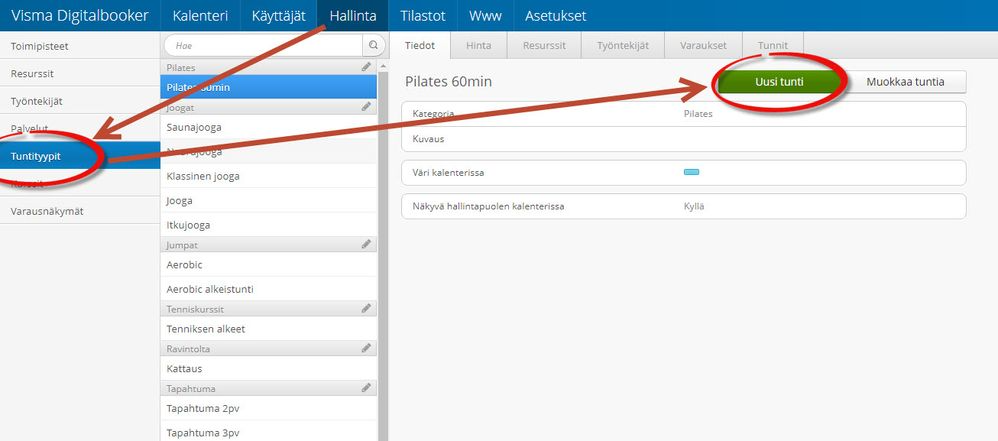Click the class list scrollbar thumb

tap(383, 256)
